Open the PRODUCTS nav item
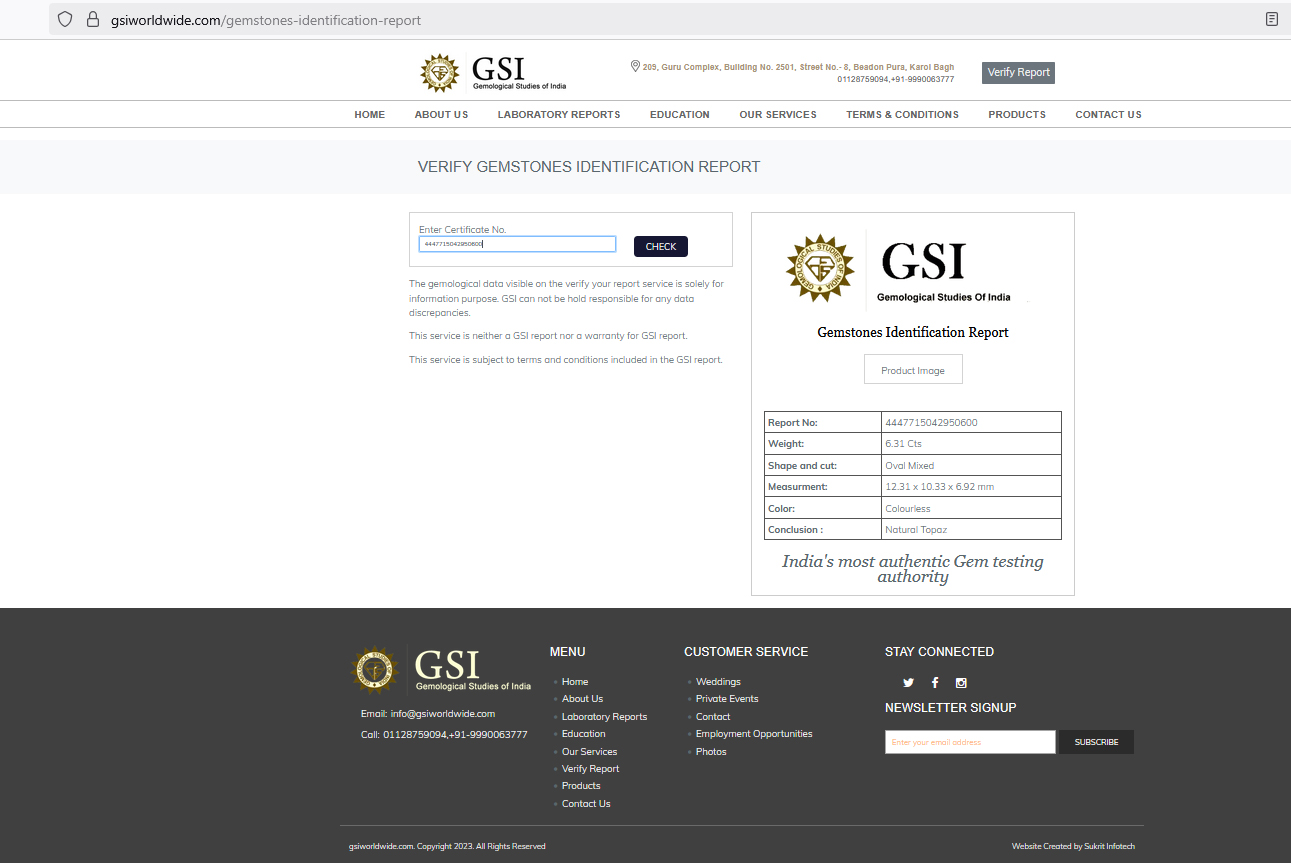The image size is (1291, 863). (x=1017, y=115)
